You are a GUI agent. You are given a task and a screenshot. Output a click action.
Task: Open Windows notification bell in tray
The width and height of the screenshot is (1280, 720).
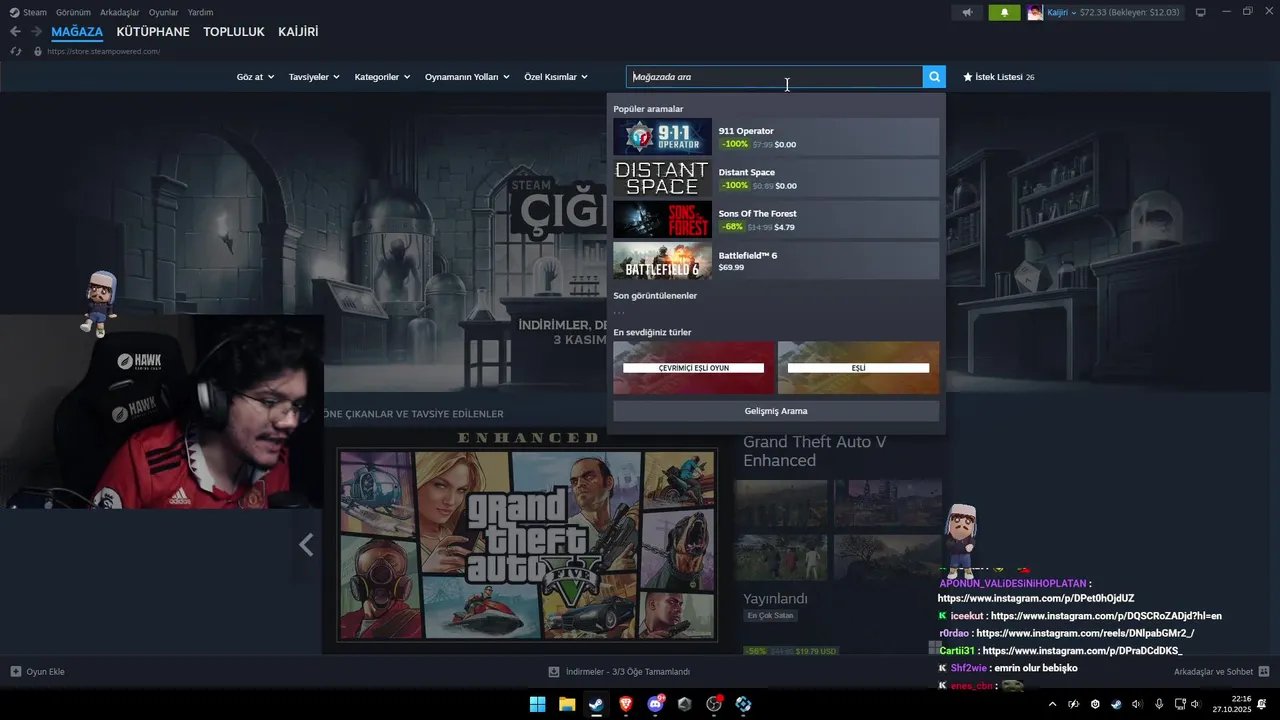pos(1262,704)
